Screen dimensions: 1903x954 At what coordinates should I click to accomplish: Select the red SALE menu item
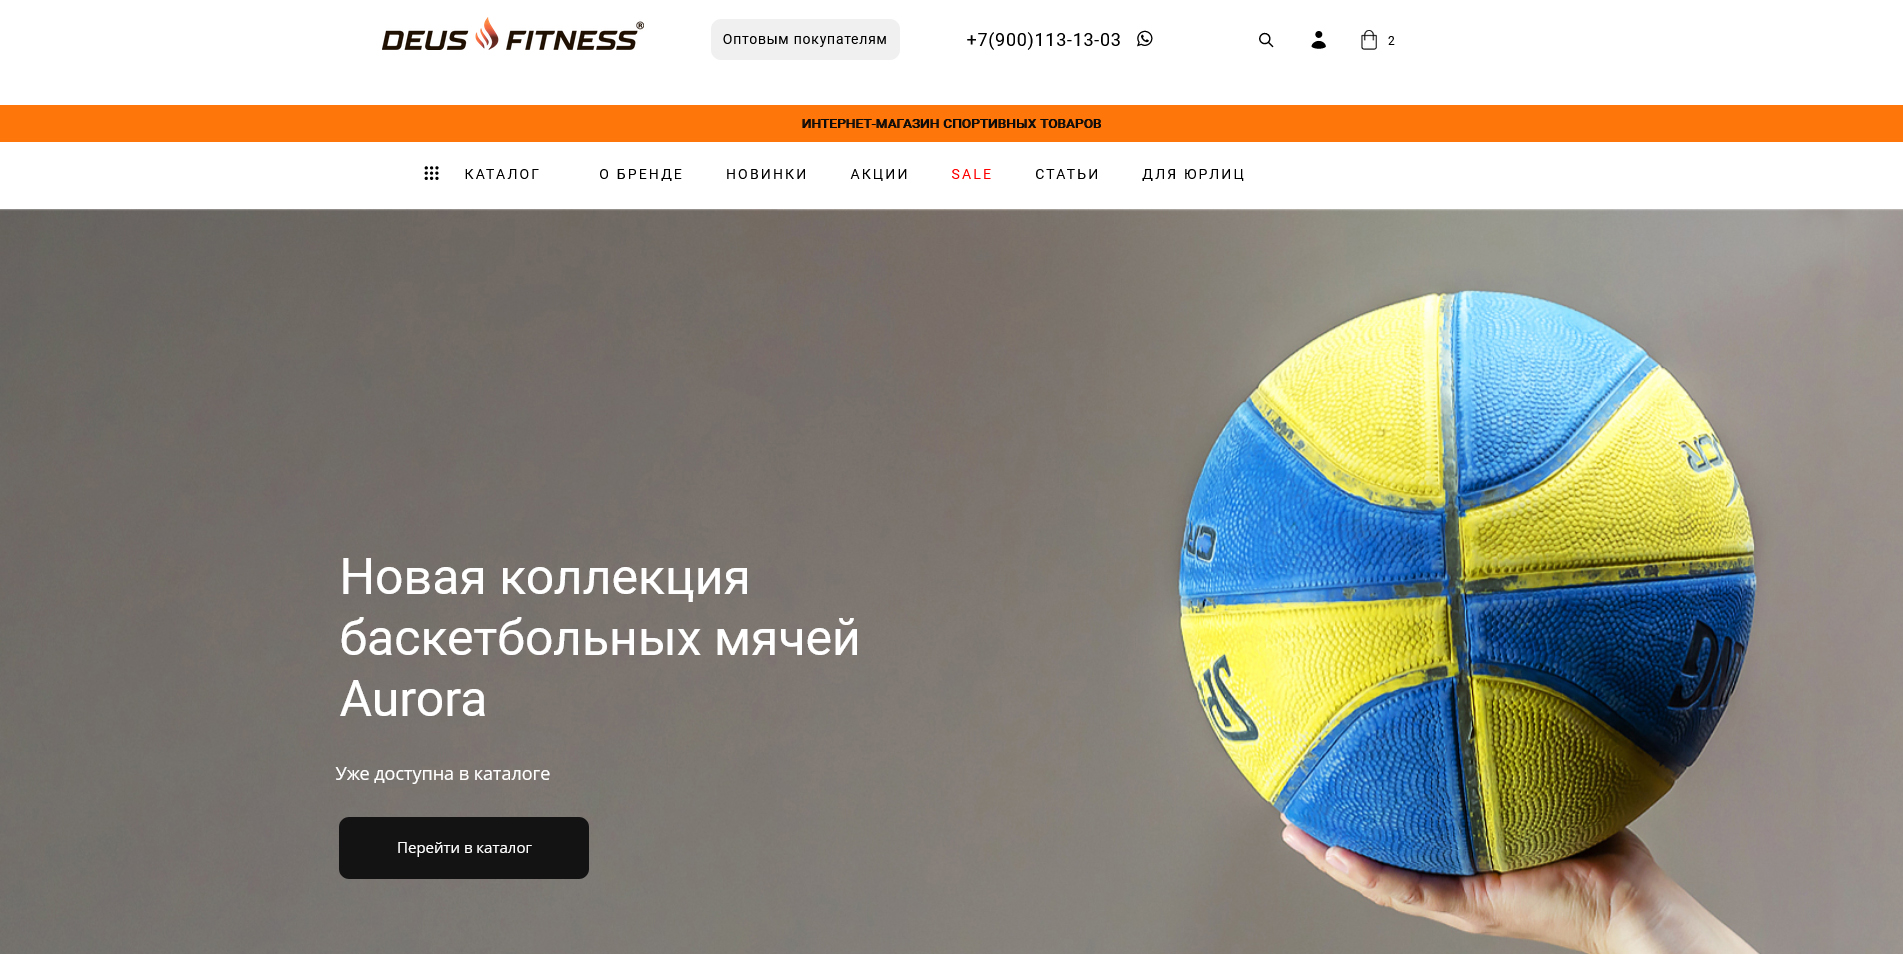972,174
